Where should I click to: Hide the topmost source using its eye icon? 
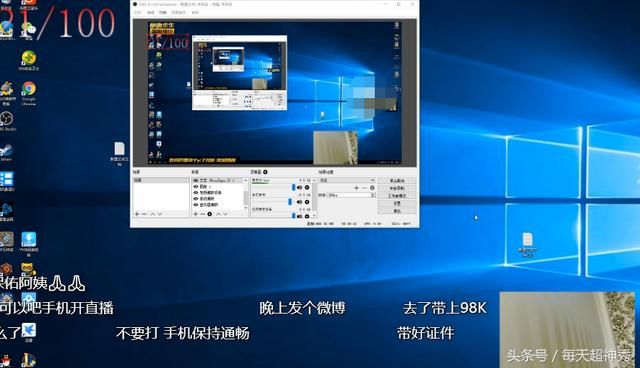(196, 180)
